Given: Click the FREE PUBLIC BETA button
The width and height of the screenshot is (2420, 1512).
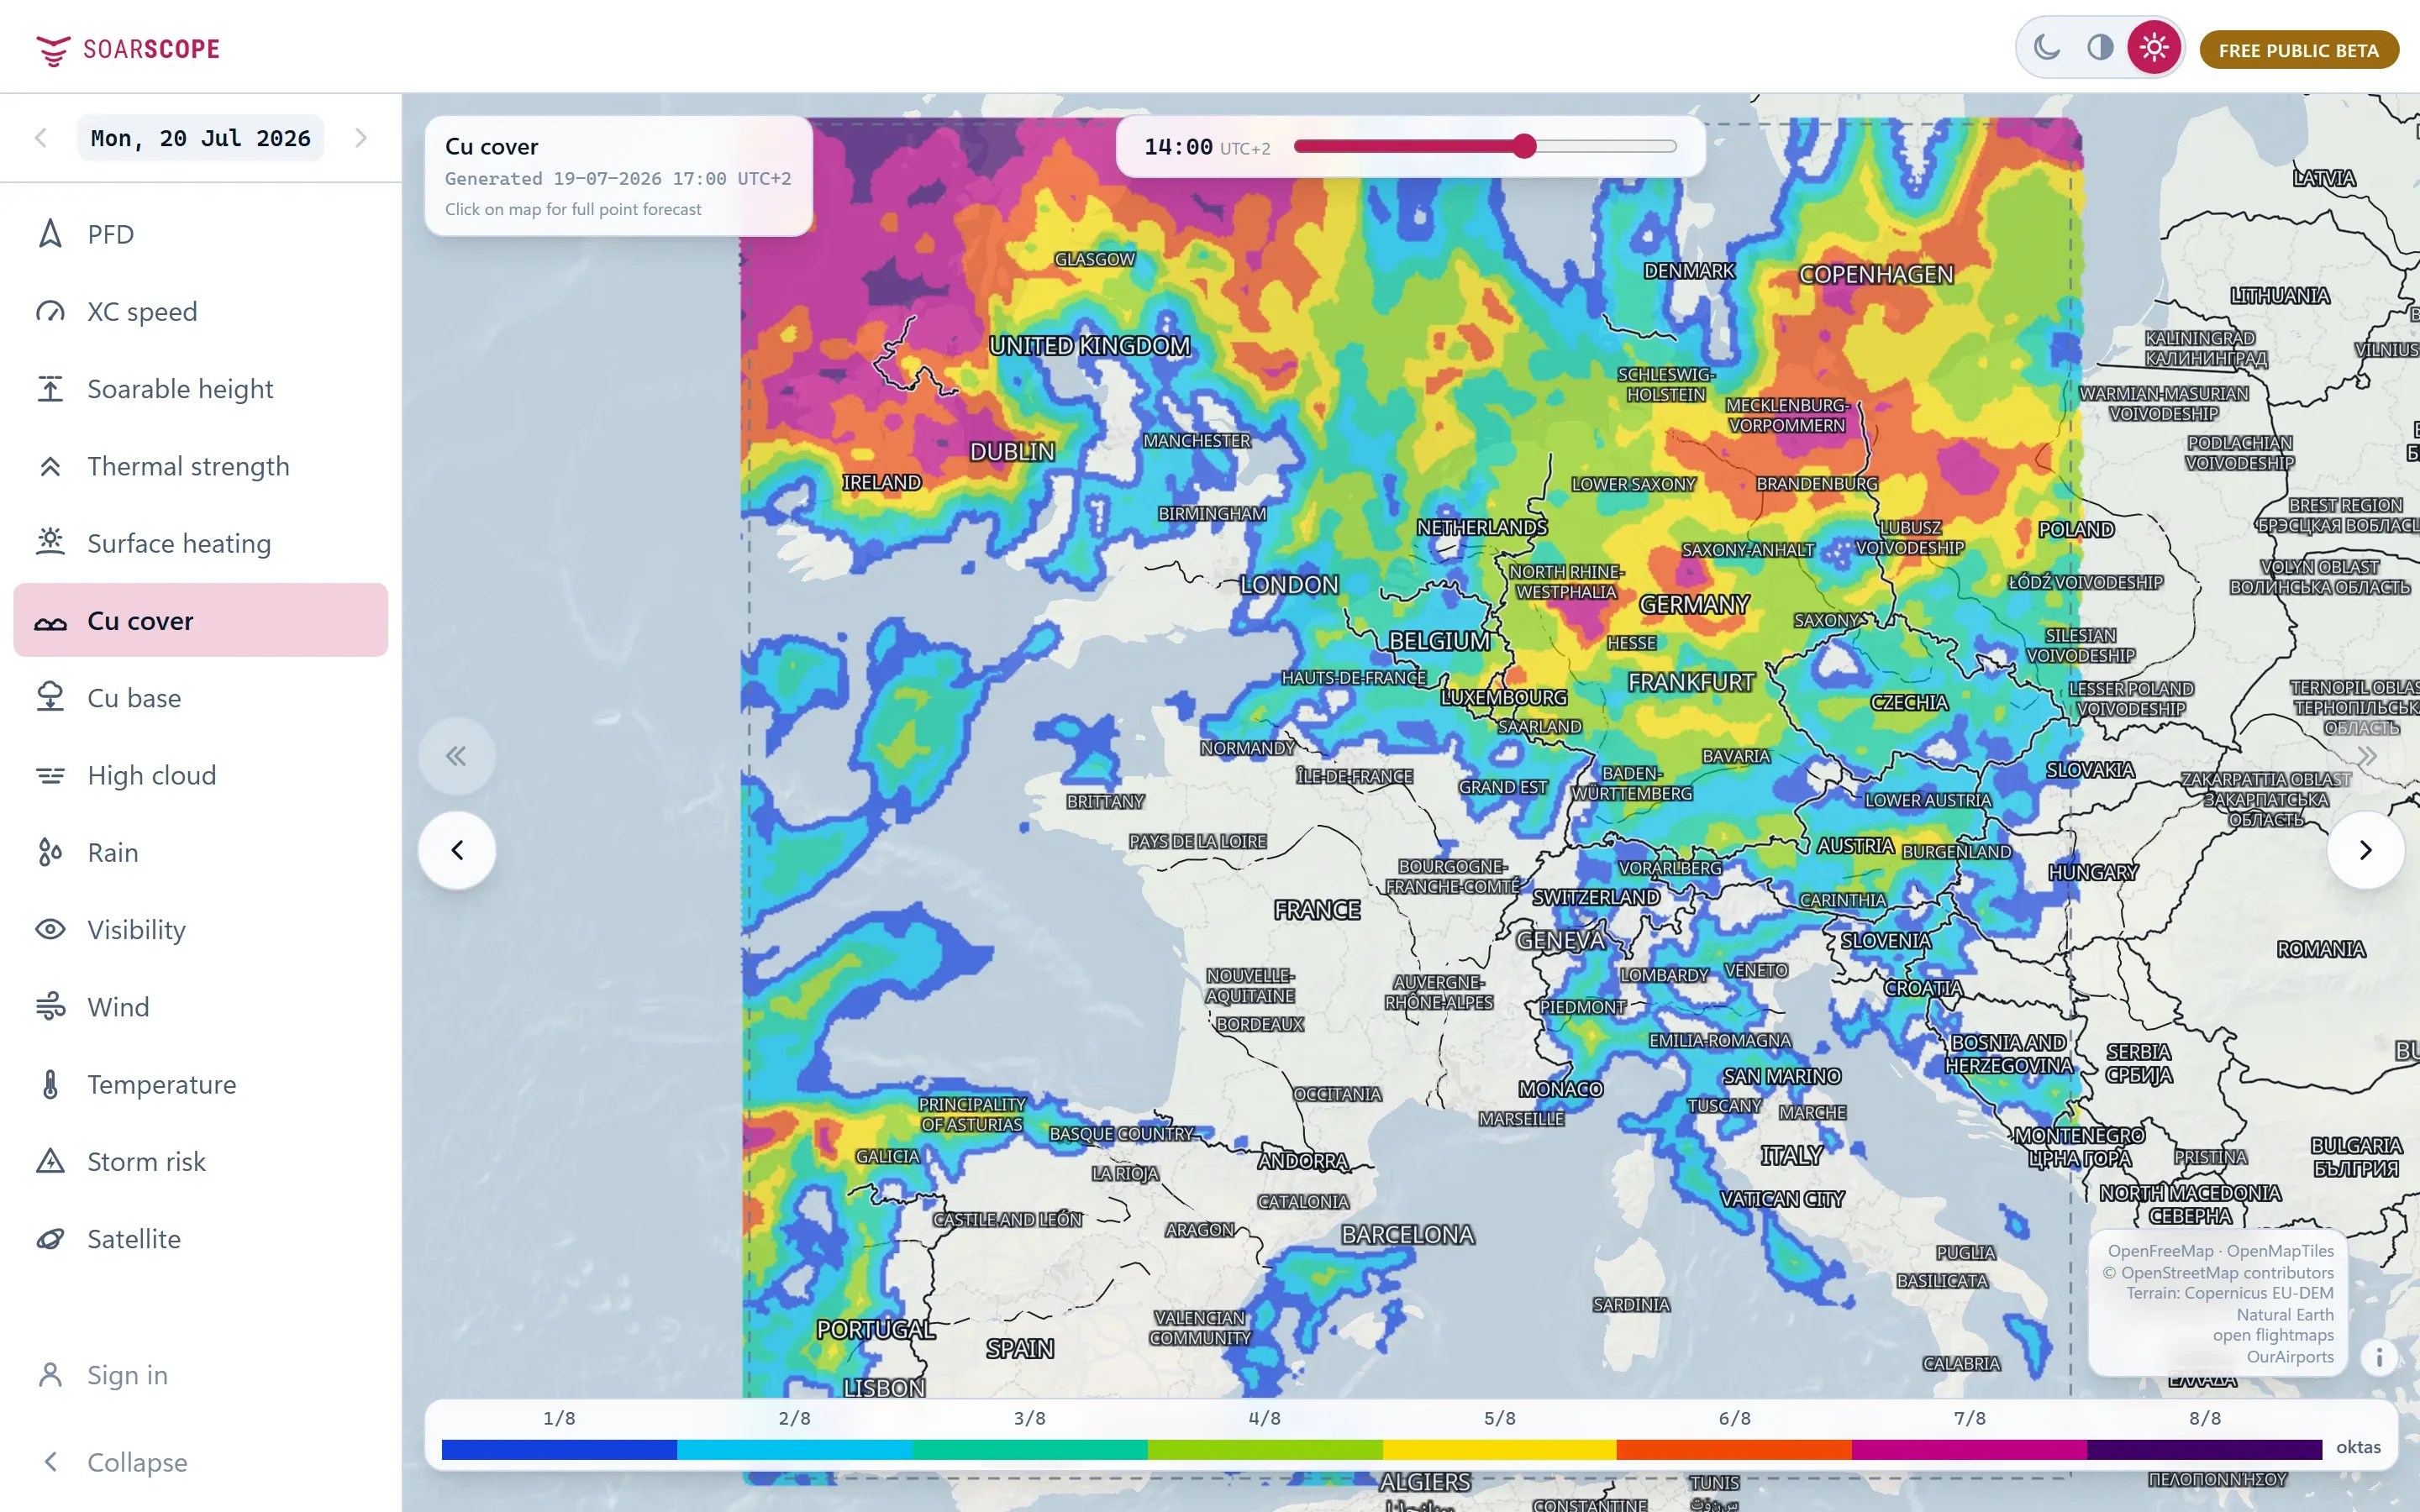Looking at the screenshot, I should (x=2298, y=50).
